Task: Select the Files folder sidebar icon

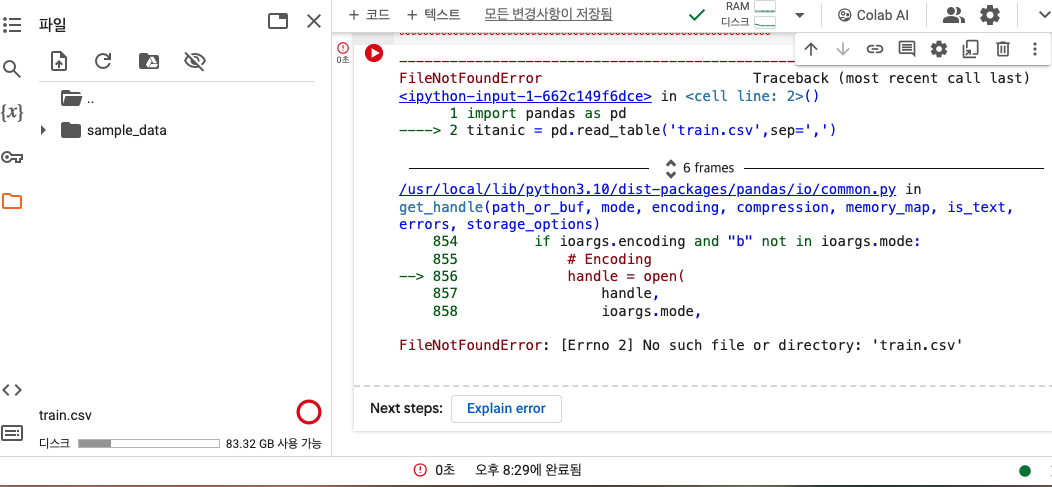Action: pos(12,201)
